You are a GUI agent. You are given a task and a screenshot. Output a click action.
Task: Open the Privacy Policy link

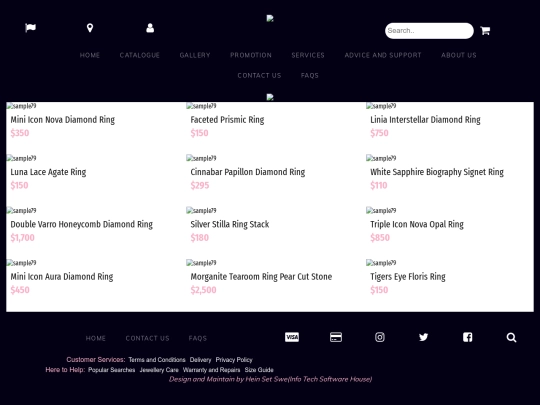click(234, 360)
